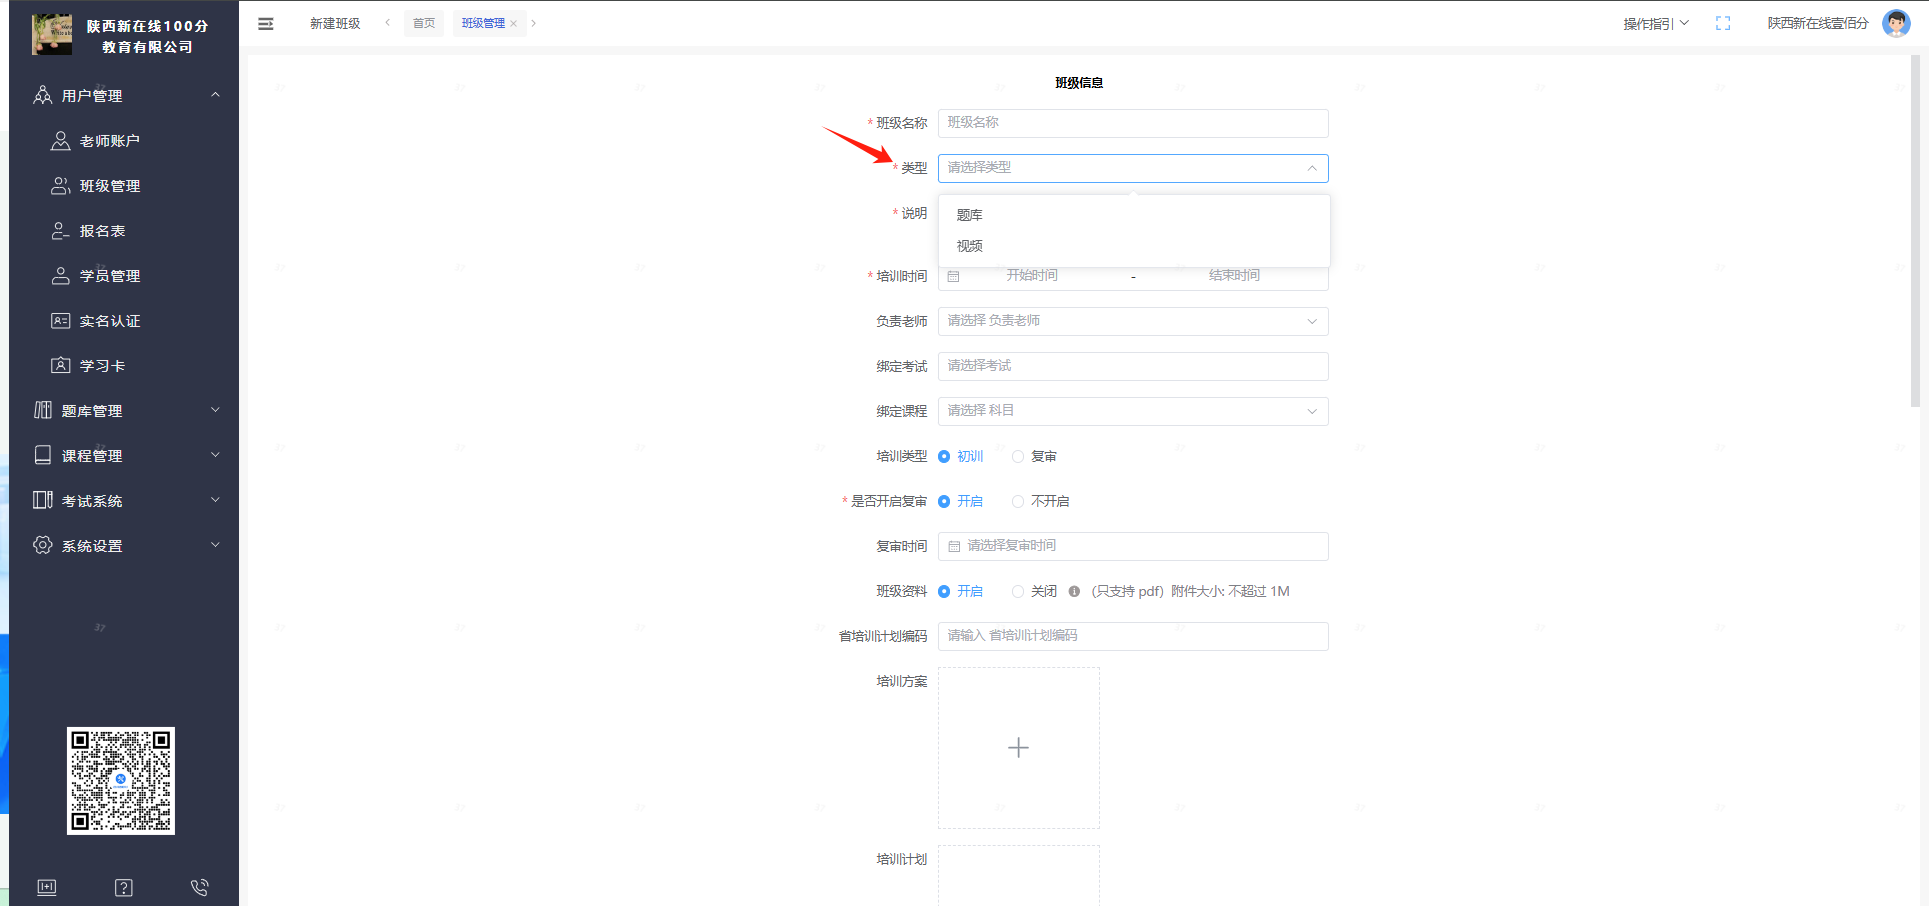Click the 新建班级 breadcrumb title
Screen dimensions: 1929x906
click(335, 23)
